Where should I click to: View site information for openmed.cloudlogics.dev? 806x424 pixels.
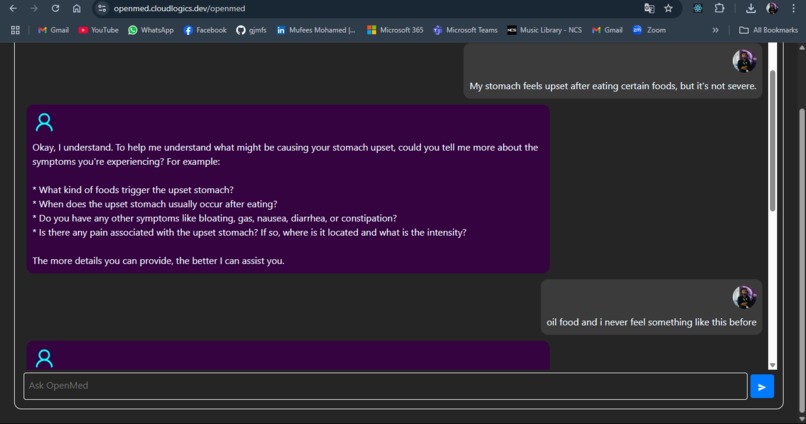(102, 8)
